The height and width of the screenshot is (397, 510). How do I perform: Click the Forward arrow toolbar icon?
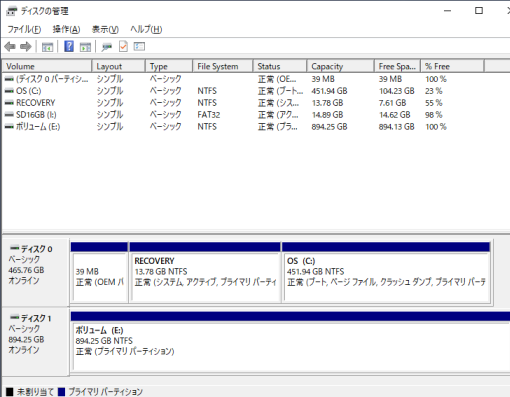26,47
